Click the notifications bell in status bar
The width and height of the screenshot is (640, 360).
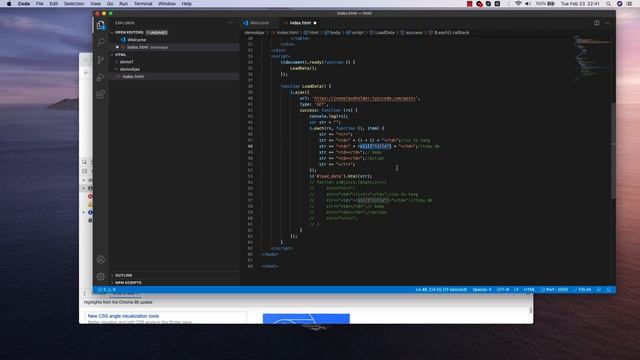609,290
